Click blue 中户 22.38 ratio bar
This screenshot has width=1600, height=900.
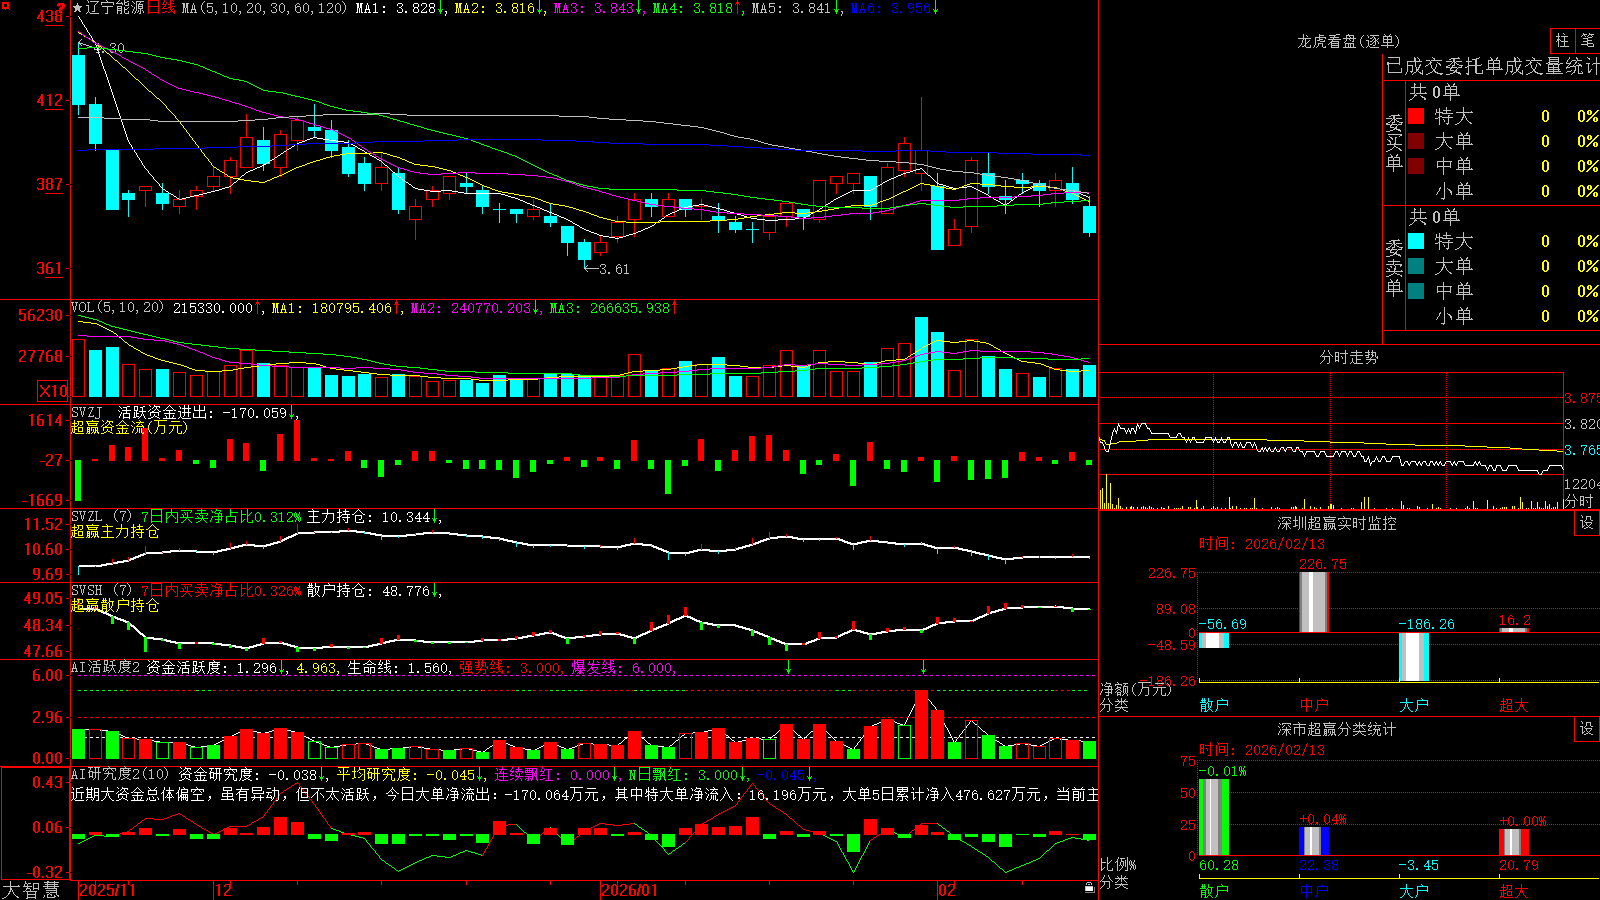(1313, 841)
